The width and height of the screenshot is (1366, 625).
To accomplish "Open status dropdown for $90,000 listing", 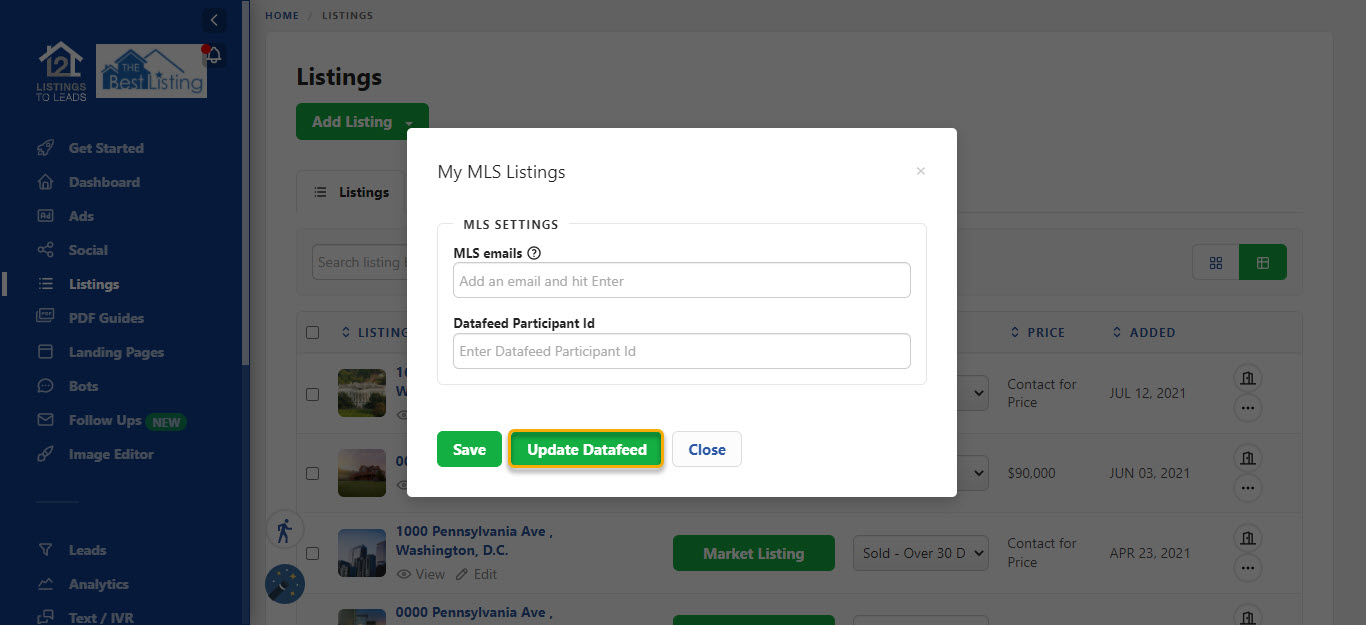I will (x=972, y=473).
